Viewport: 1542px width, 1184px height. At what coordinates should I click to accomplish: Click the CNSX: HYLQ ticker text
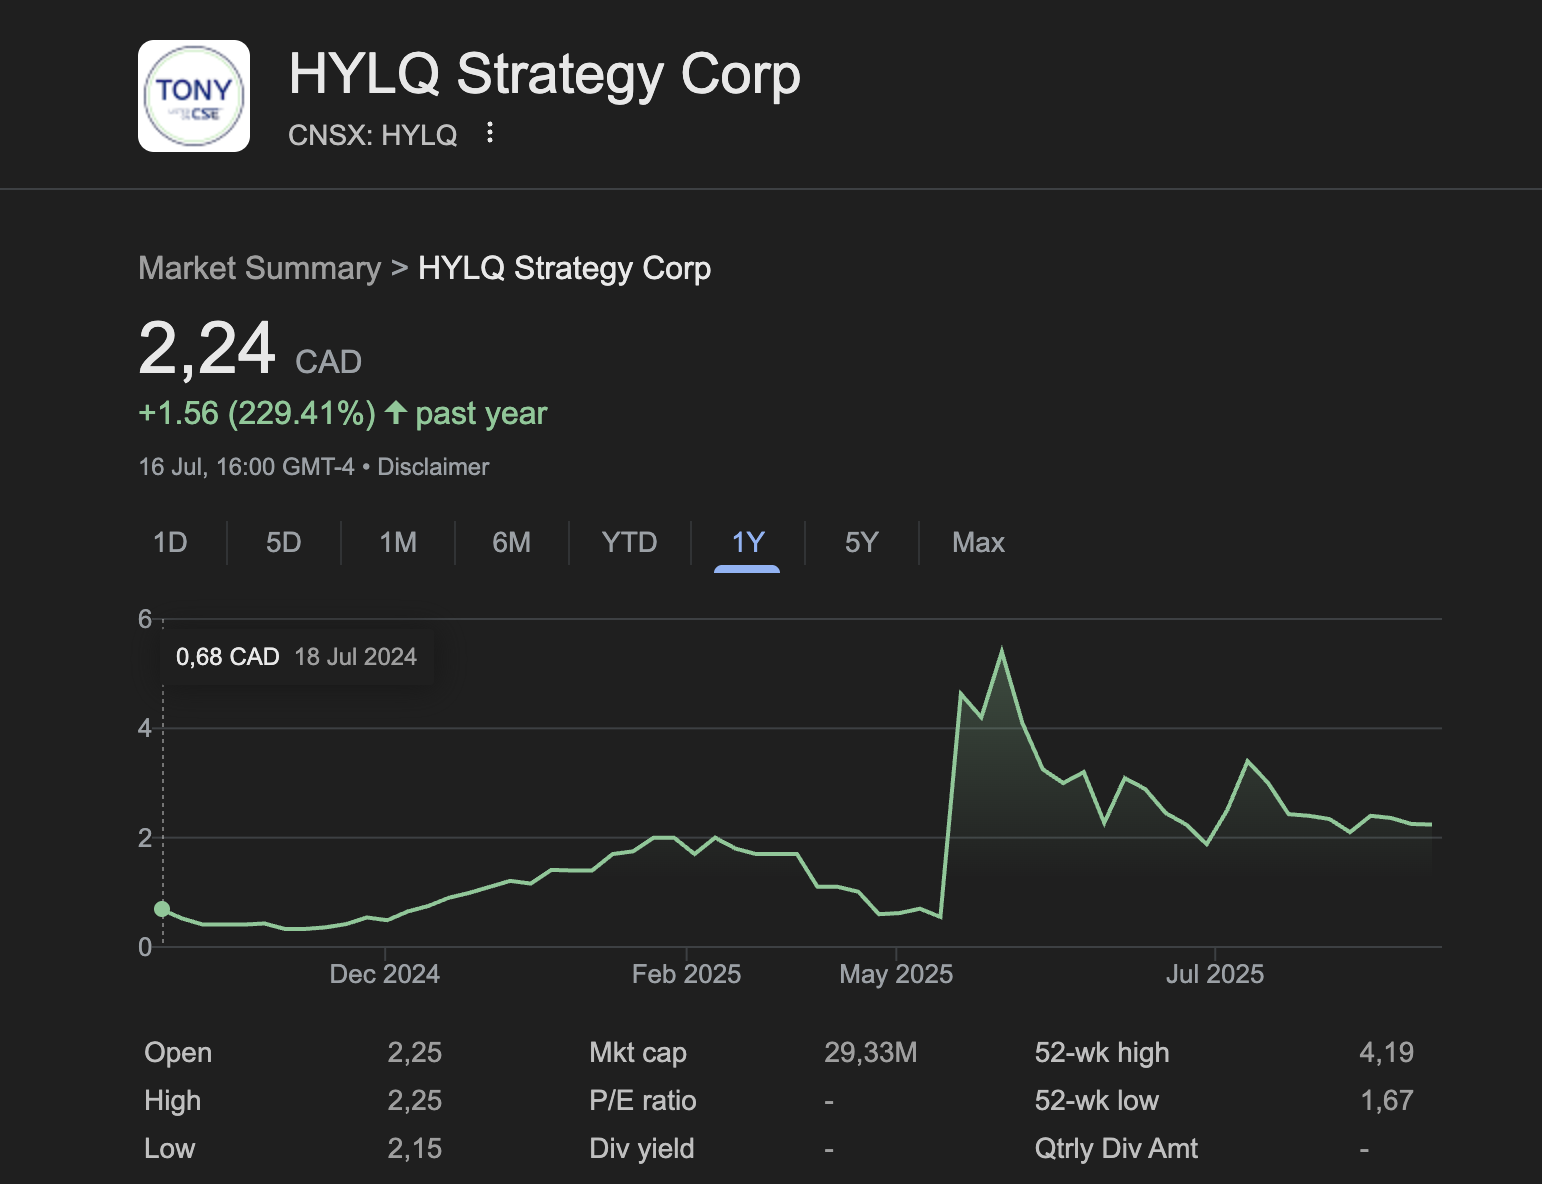(373, 135)
